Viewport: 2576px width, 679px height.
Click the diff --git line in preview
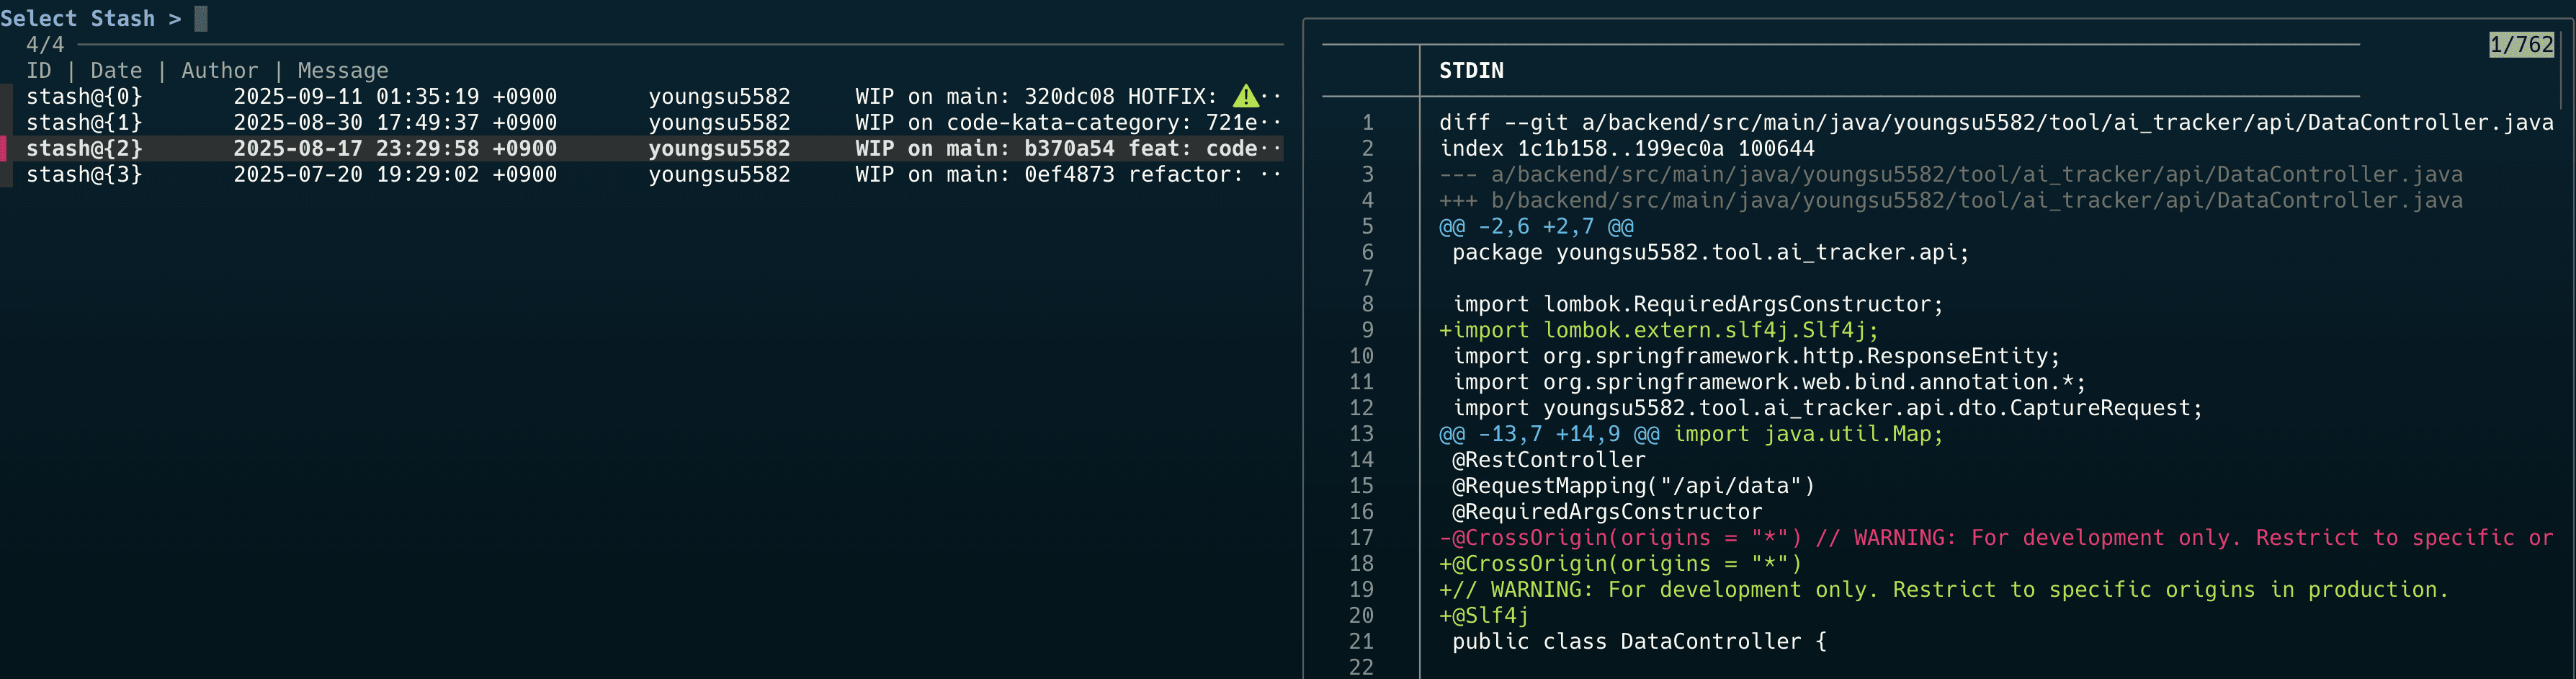click(1995, 123)
